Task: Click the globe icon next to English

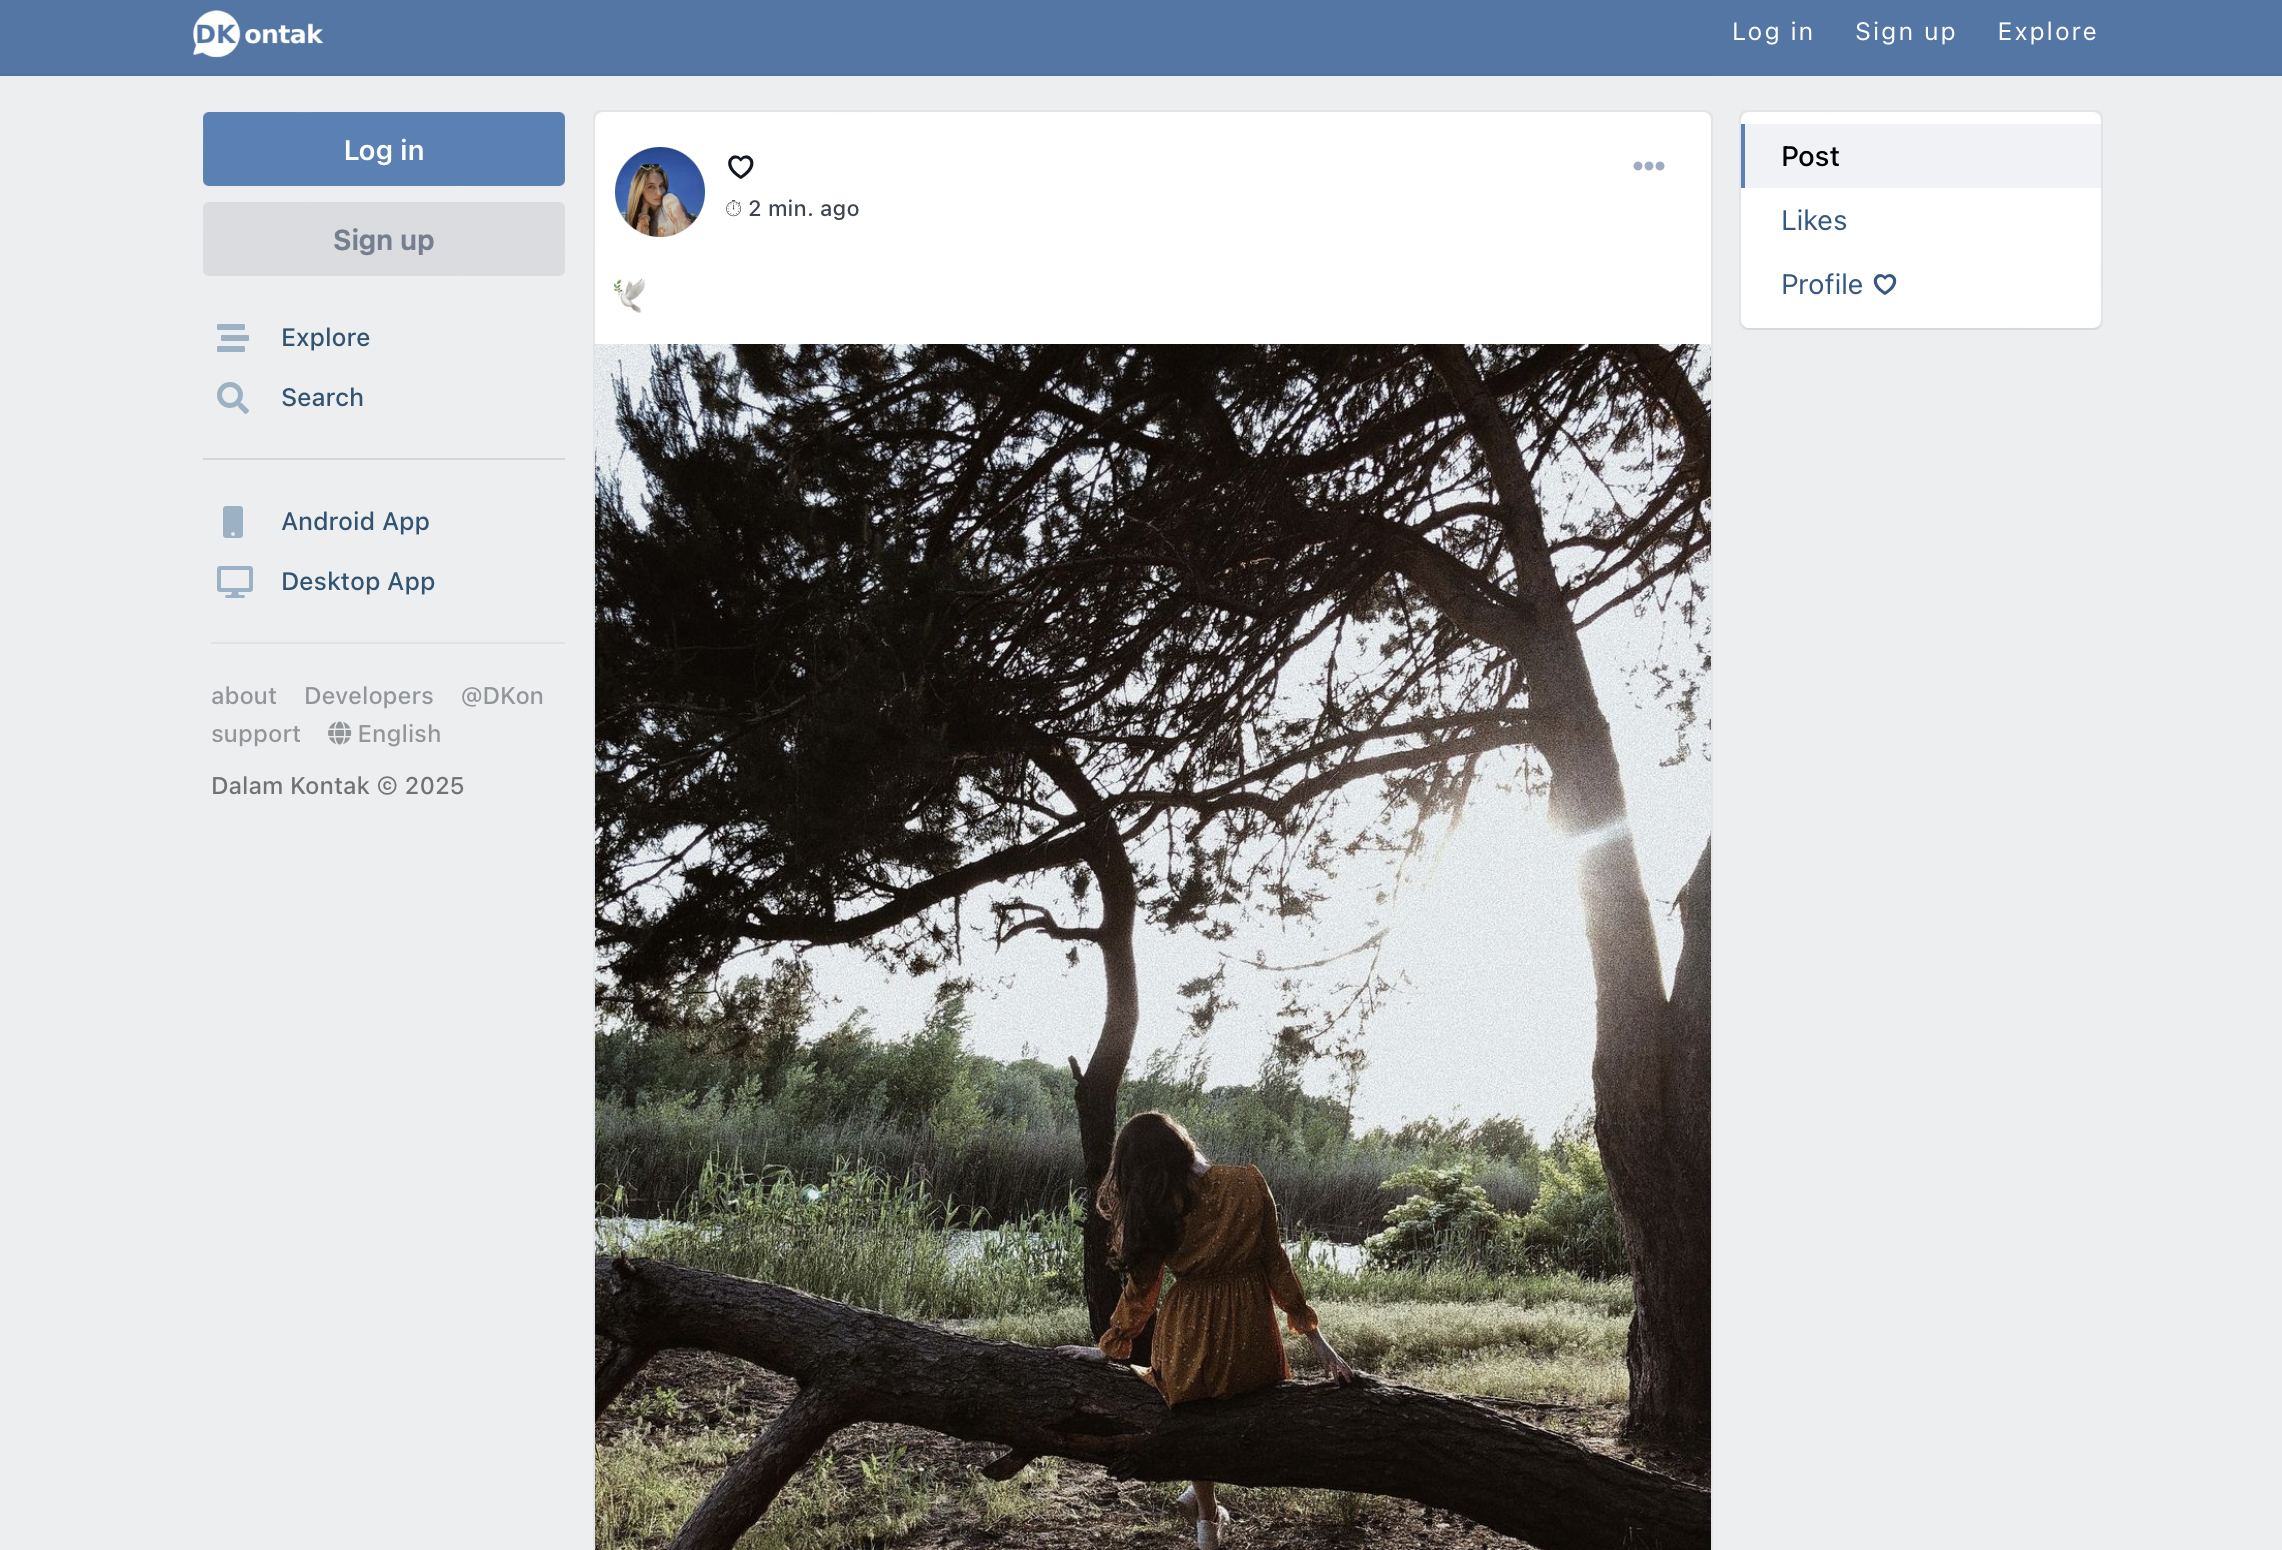Action: (339, 734)
